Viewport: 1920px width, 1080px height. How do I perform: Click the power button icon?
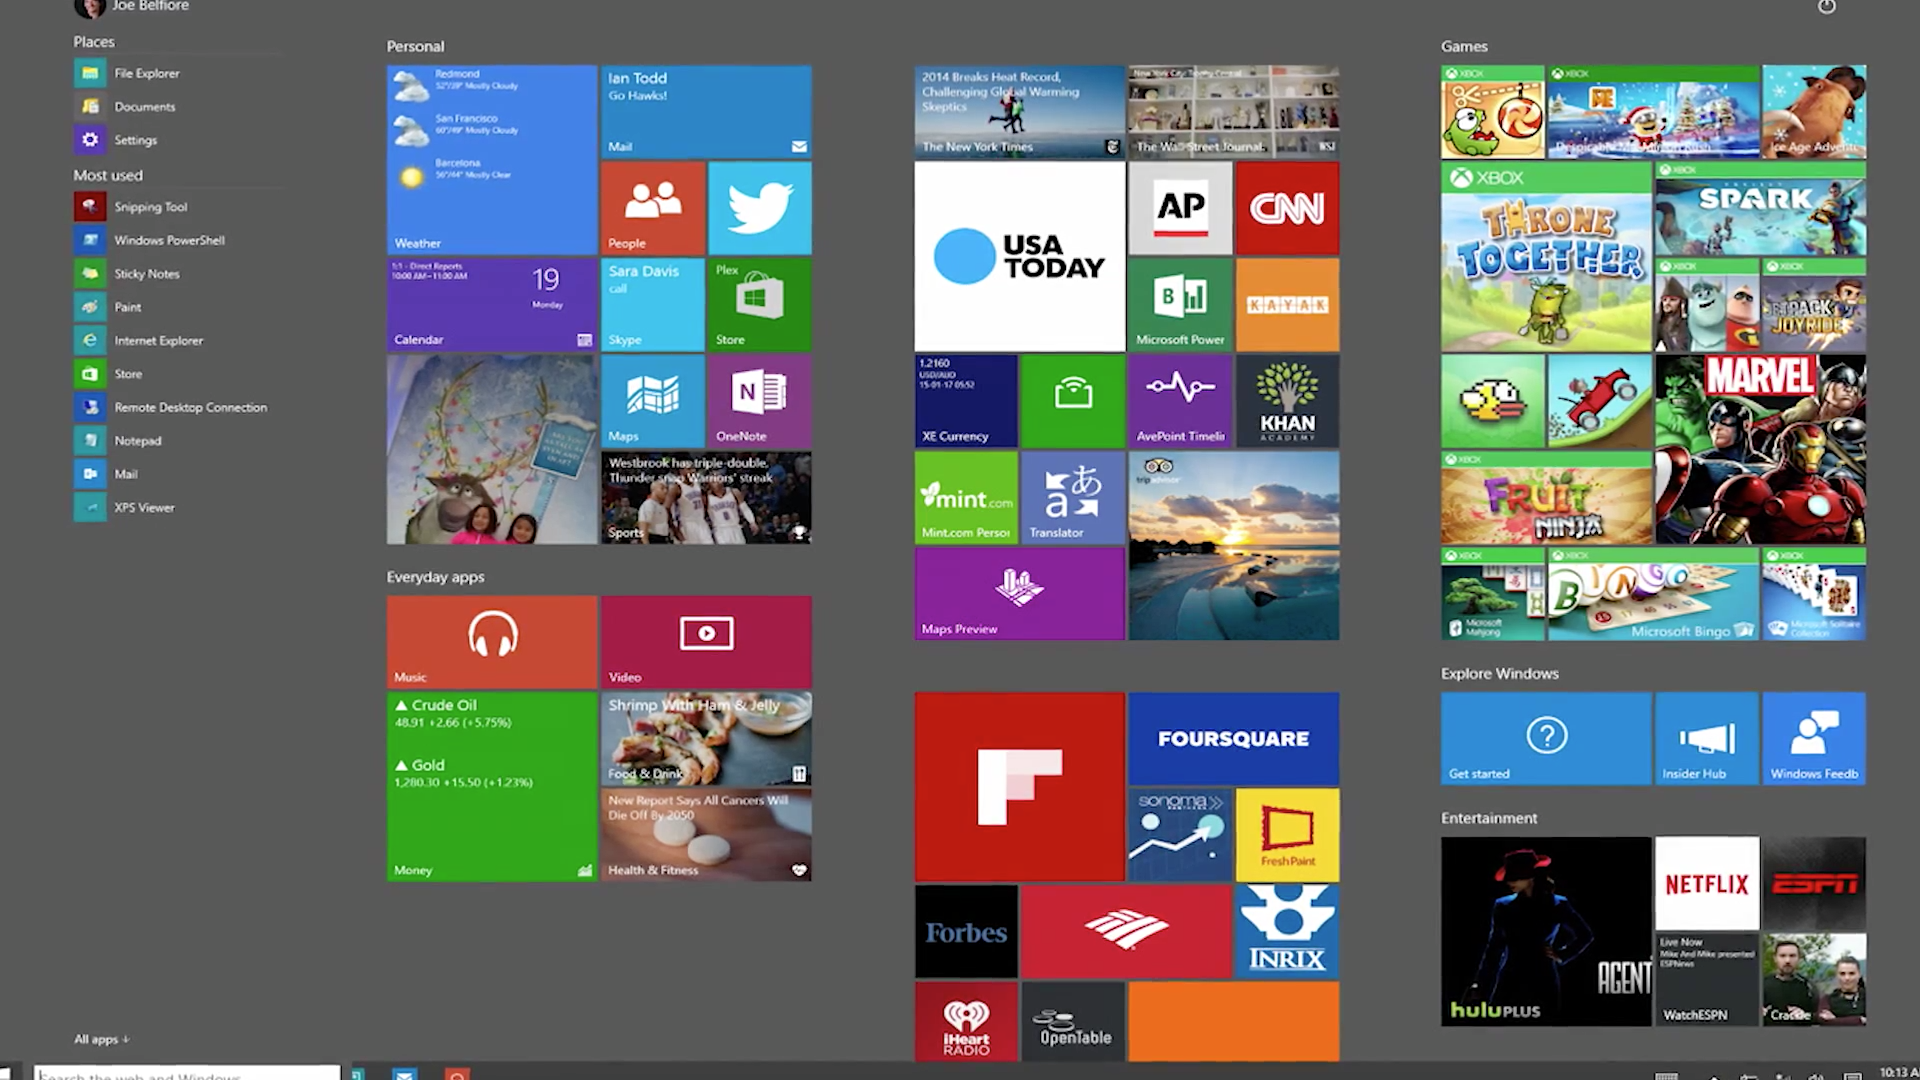[x=1826, y=7]
